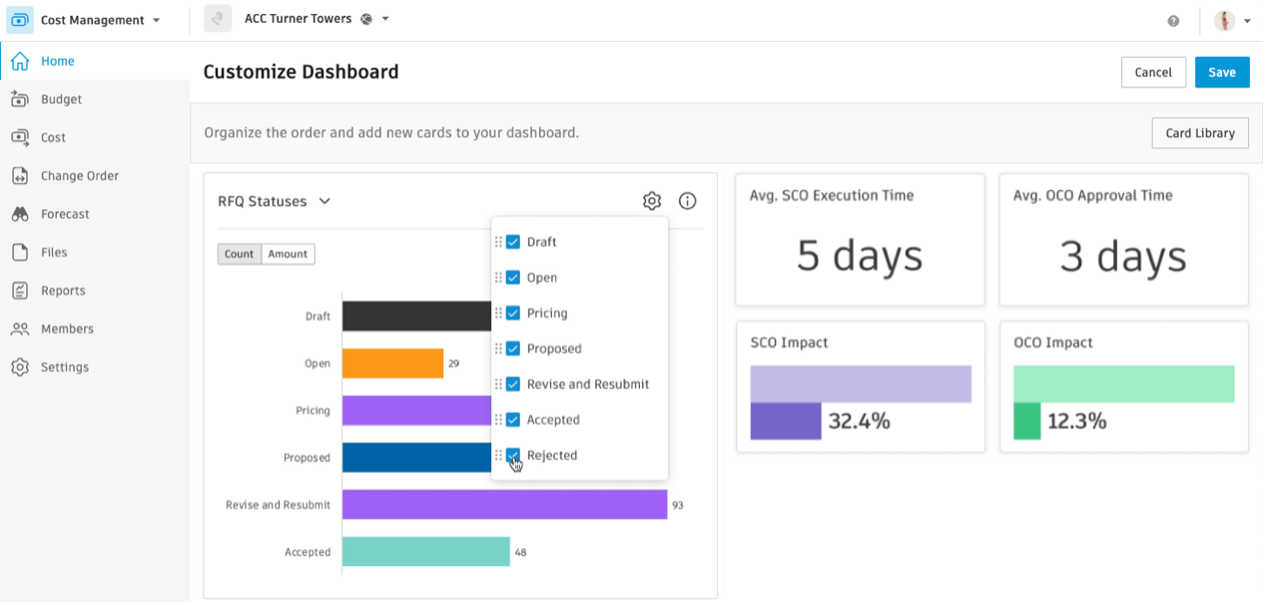Open the user account dropdown arrow
The width and height of the screenshot is (1265, 605).
[x=1247, y=20]
